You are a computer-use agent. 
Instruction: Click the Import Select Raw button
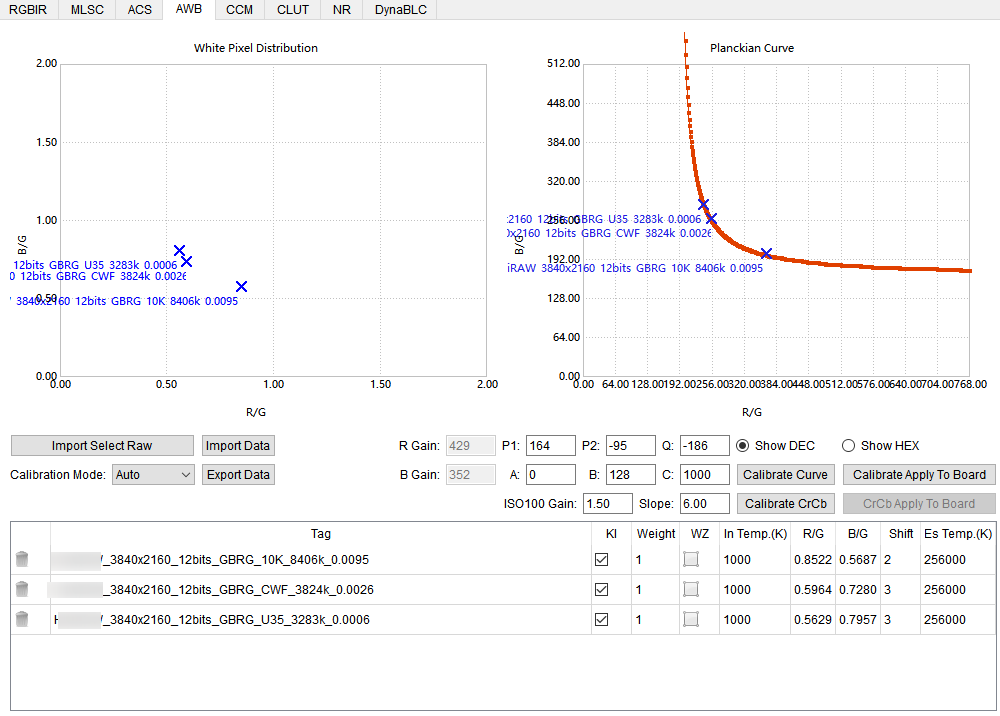102,446
